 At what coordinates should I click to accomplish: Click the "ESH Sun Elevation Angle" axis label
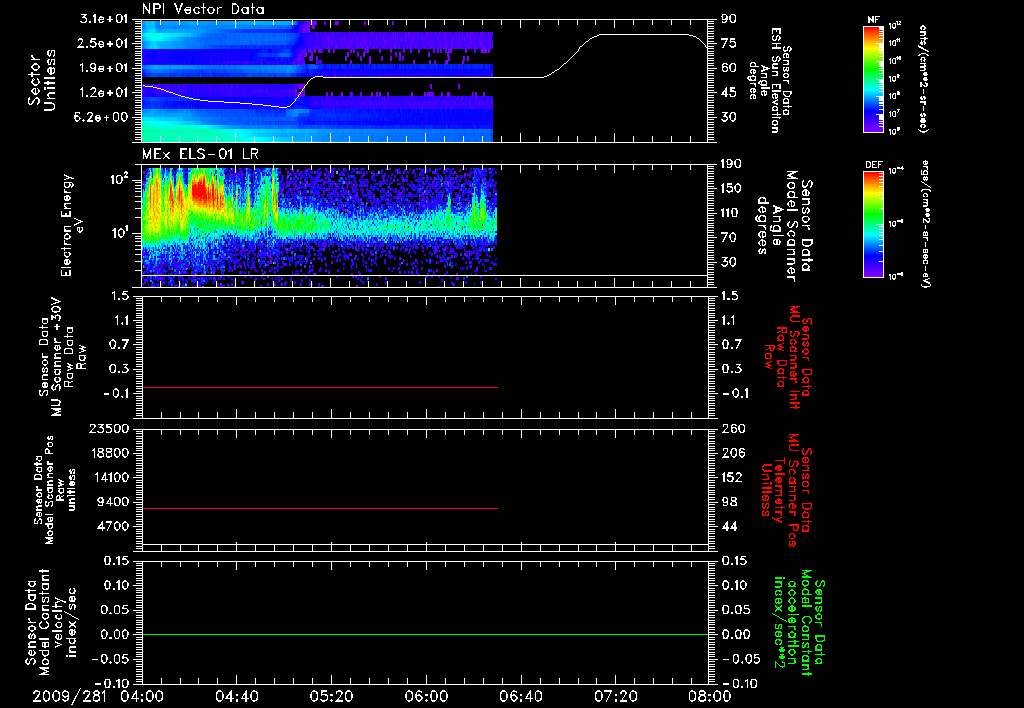coord(769,80)
